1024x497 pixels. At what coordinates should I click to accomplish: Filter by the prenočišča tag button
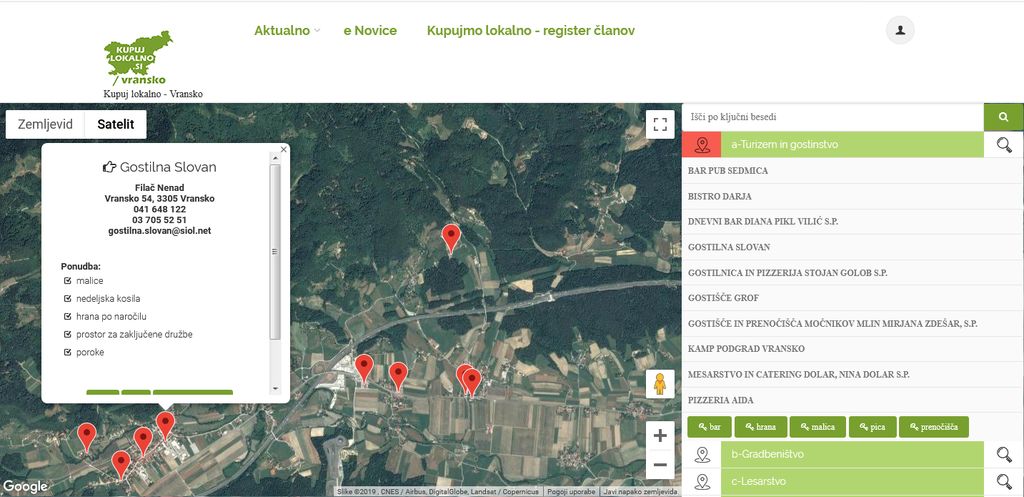933,427
